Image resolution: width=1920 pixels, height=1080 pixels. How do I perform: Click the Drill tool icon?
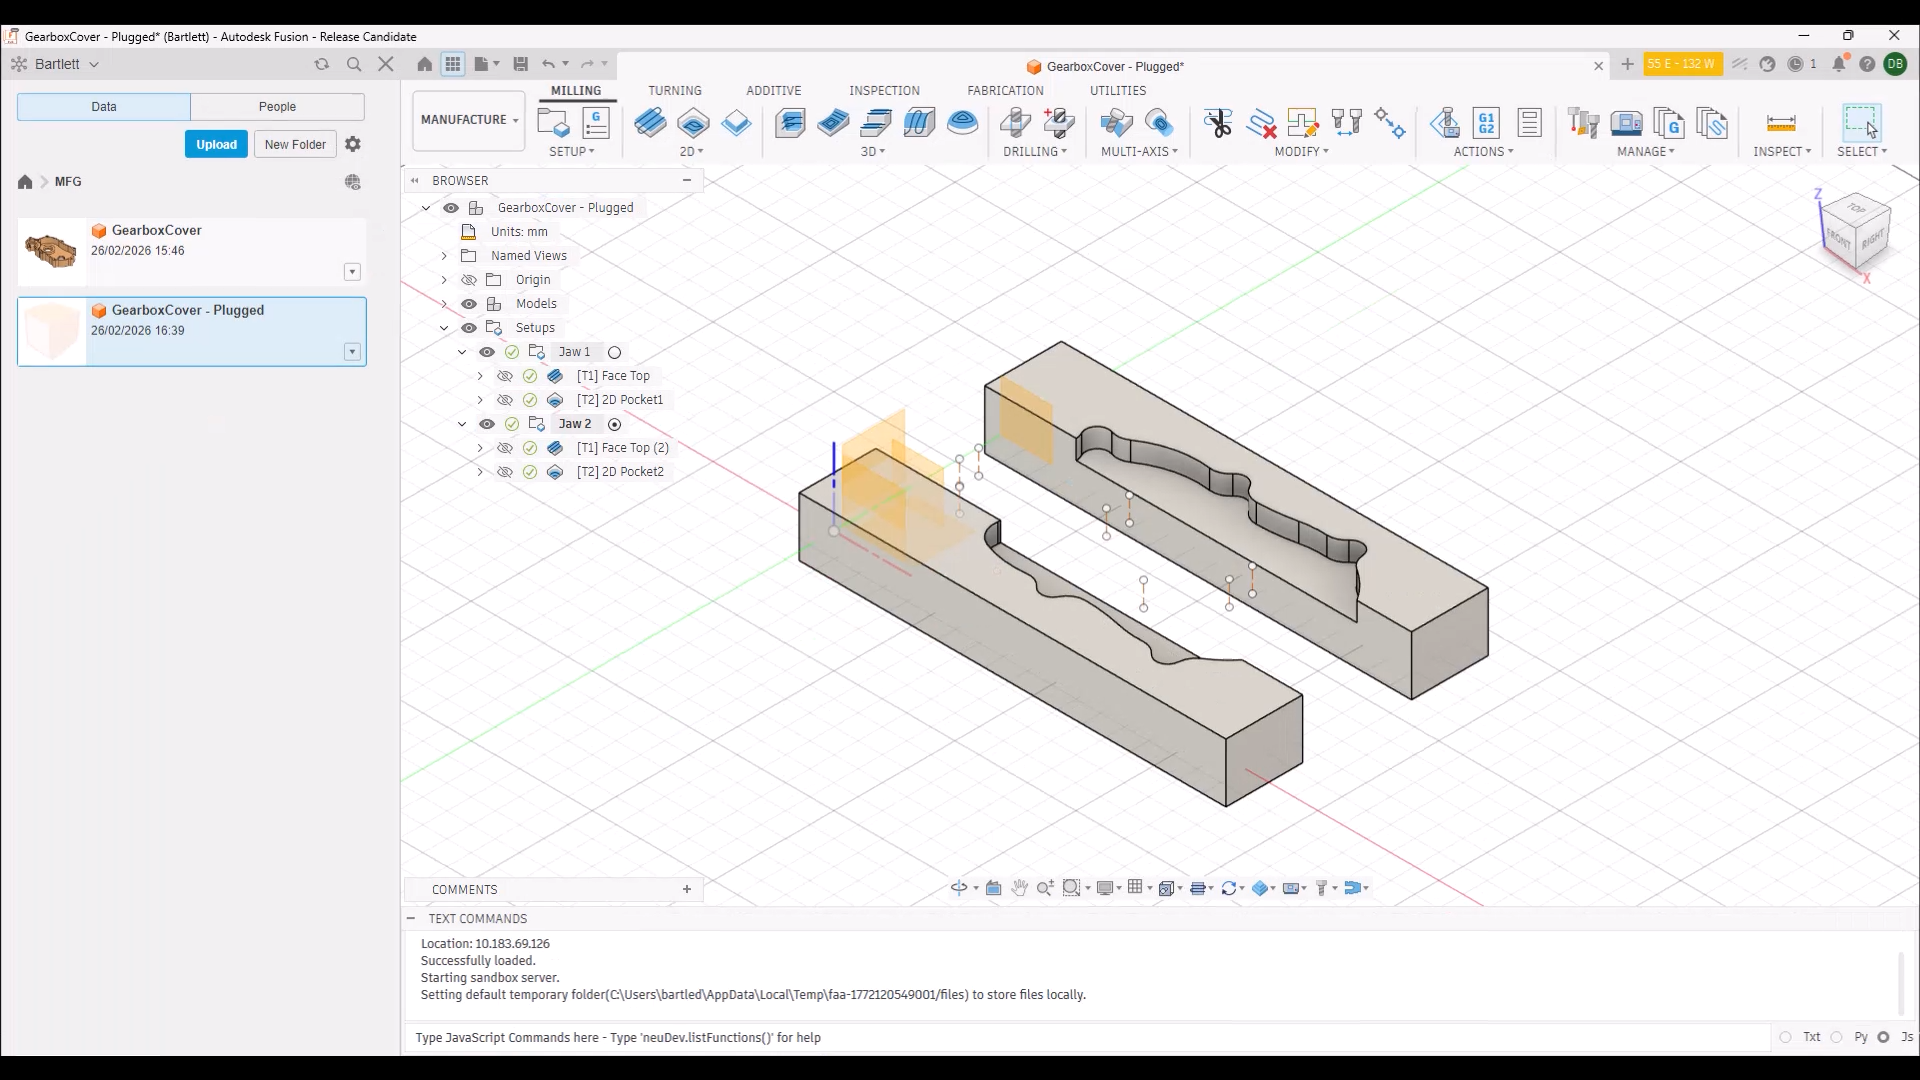click(x=1015, y=123)
